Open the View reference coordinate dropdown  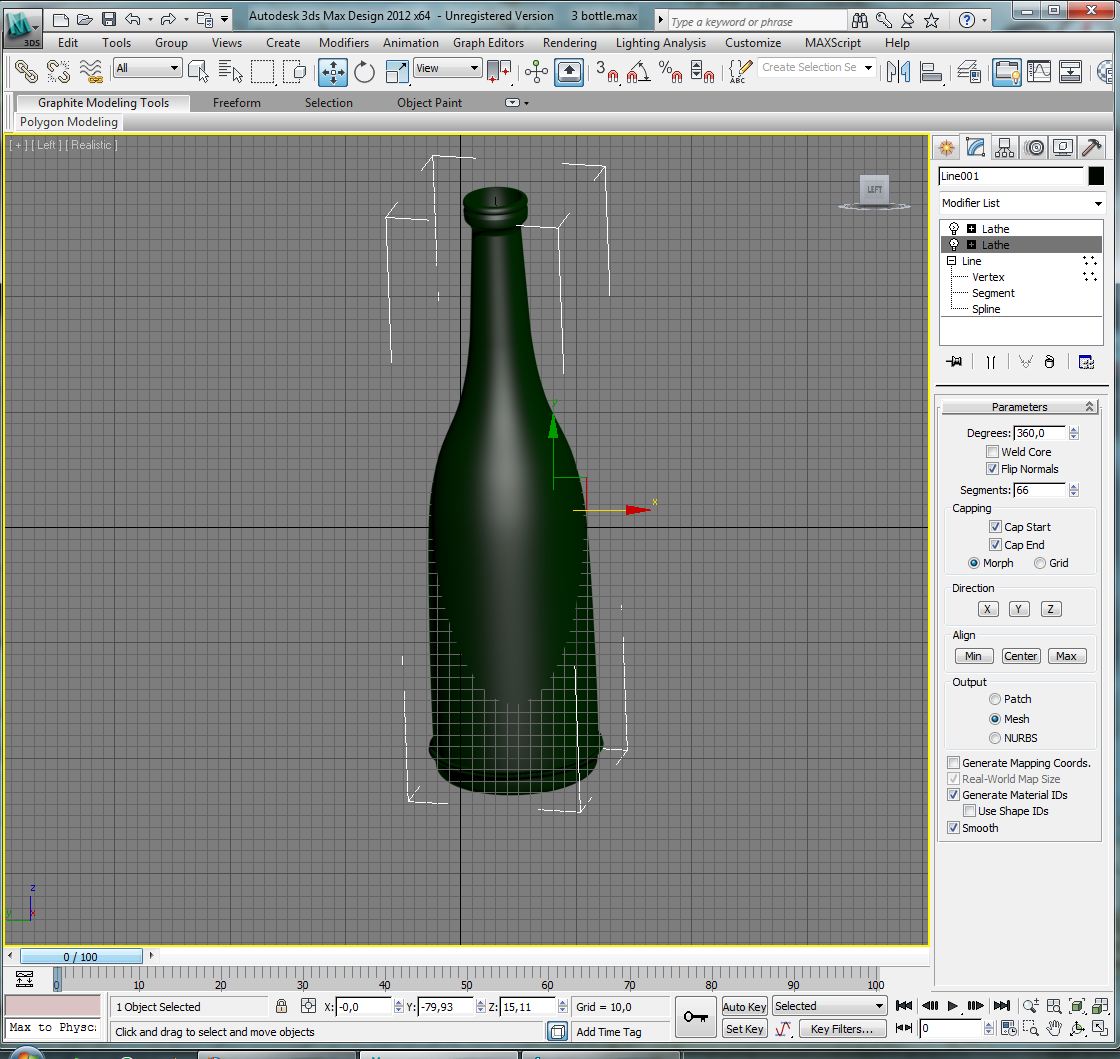(x=448, y=68)
